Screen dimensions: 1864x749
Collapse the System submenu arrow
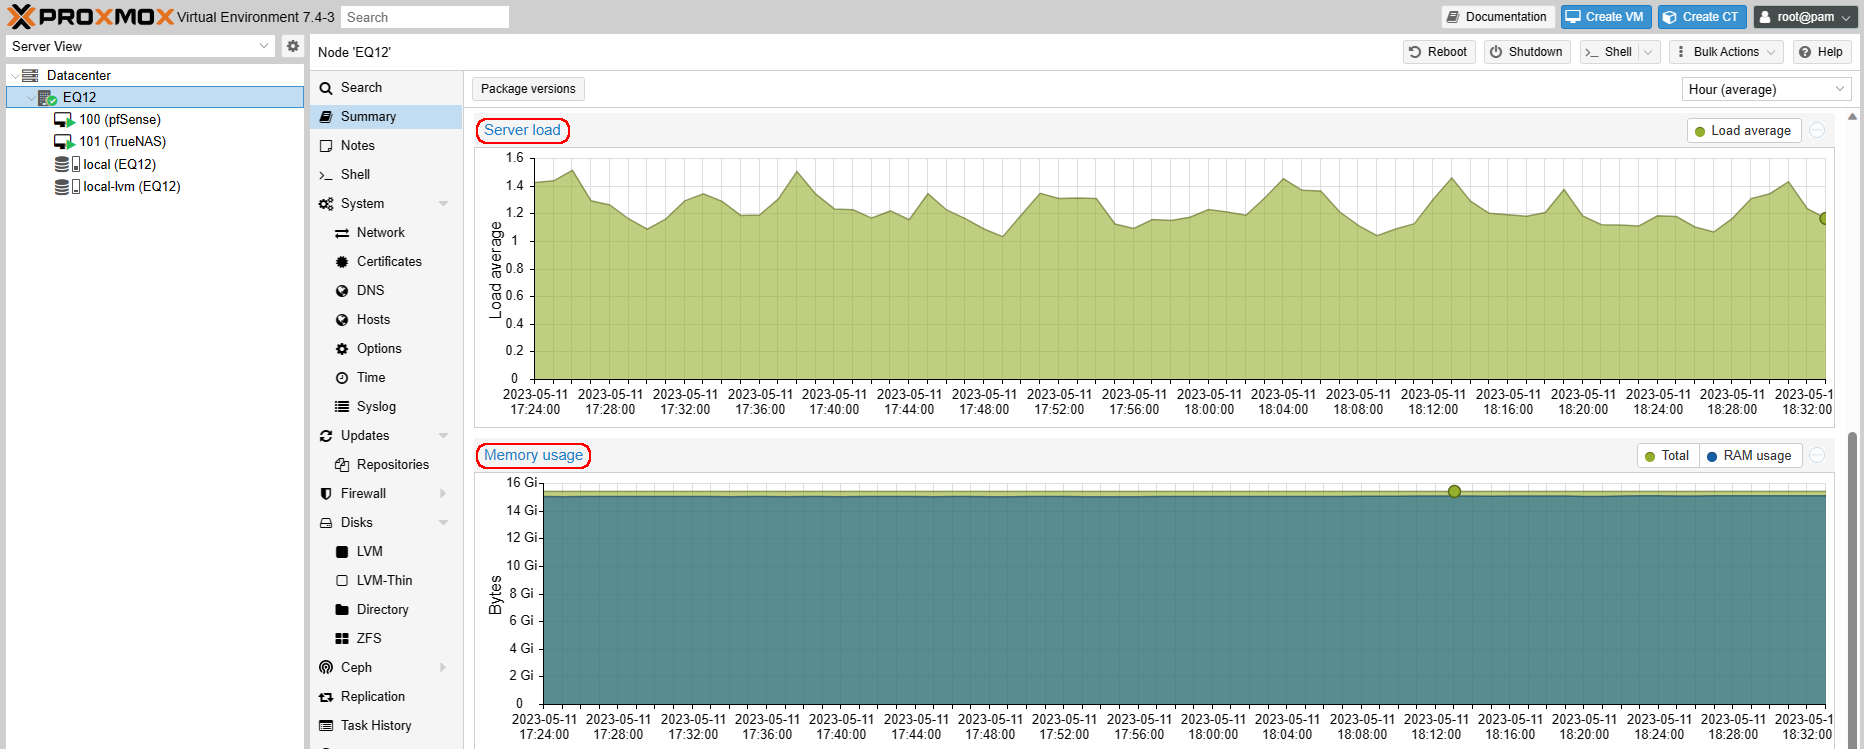click(x=443, y=204)
